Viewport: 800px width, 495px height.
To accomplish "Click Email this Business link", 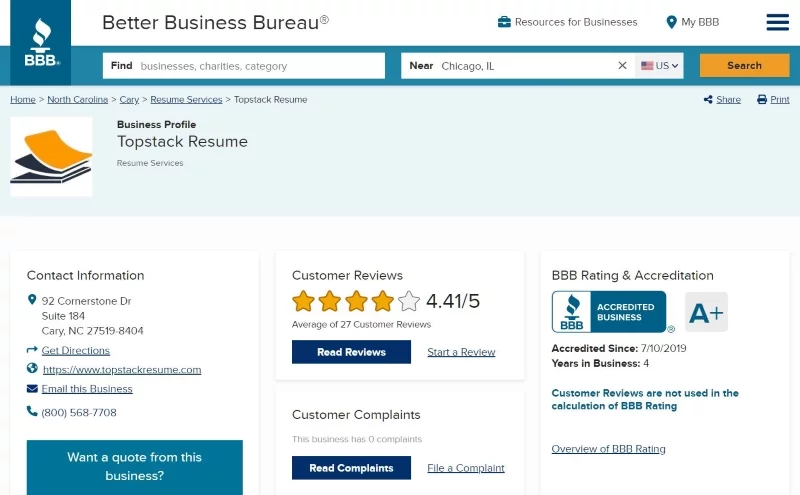I will 87,388.
